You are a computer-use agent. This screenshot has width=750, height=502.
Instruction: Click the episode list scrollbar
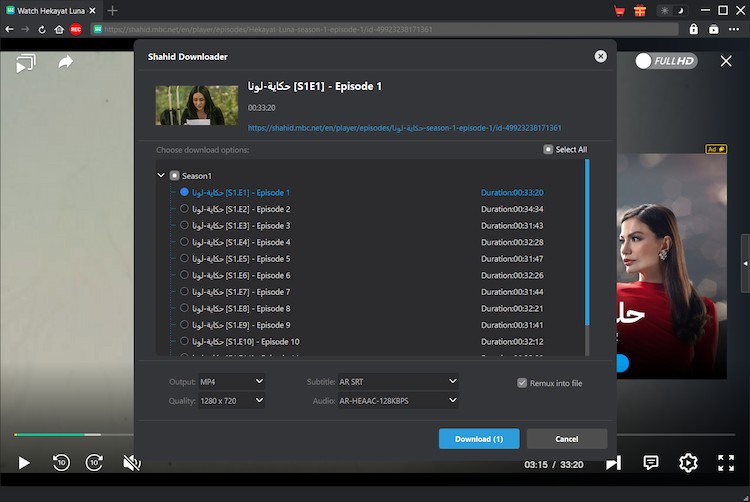pyautogui.click(x=587, y=244)
